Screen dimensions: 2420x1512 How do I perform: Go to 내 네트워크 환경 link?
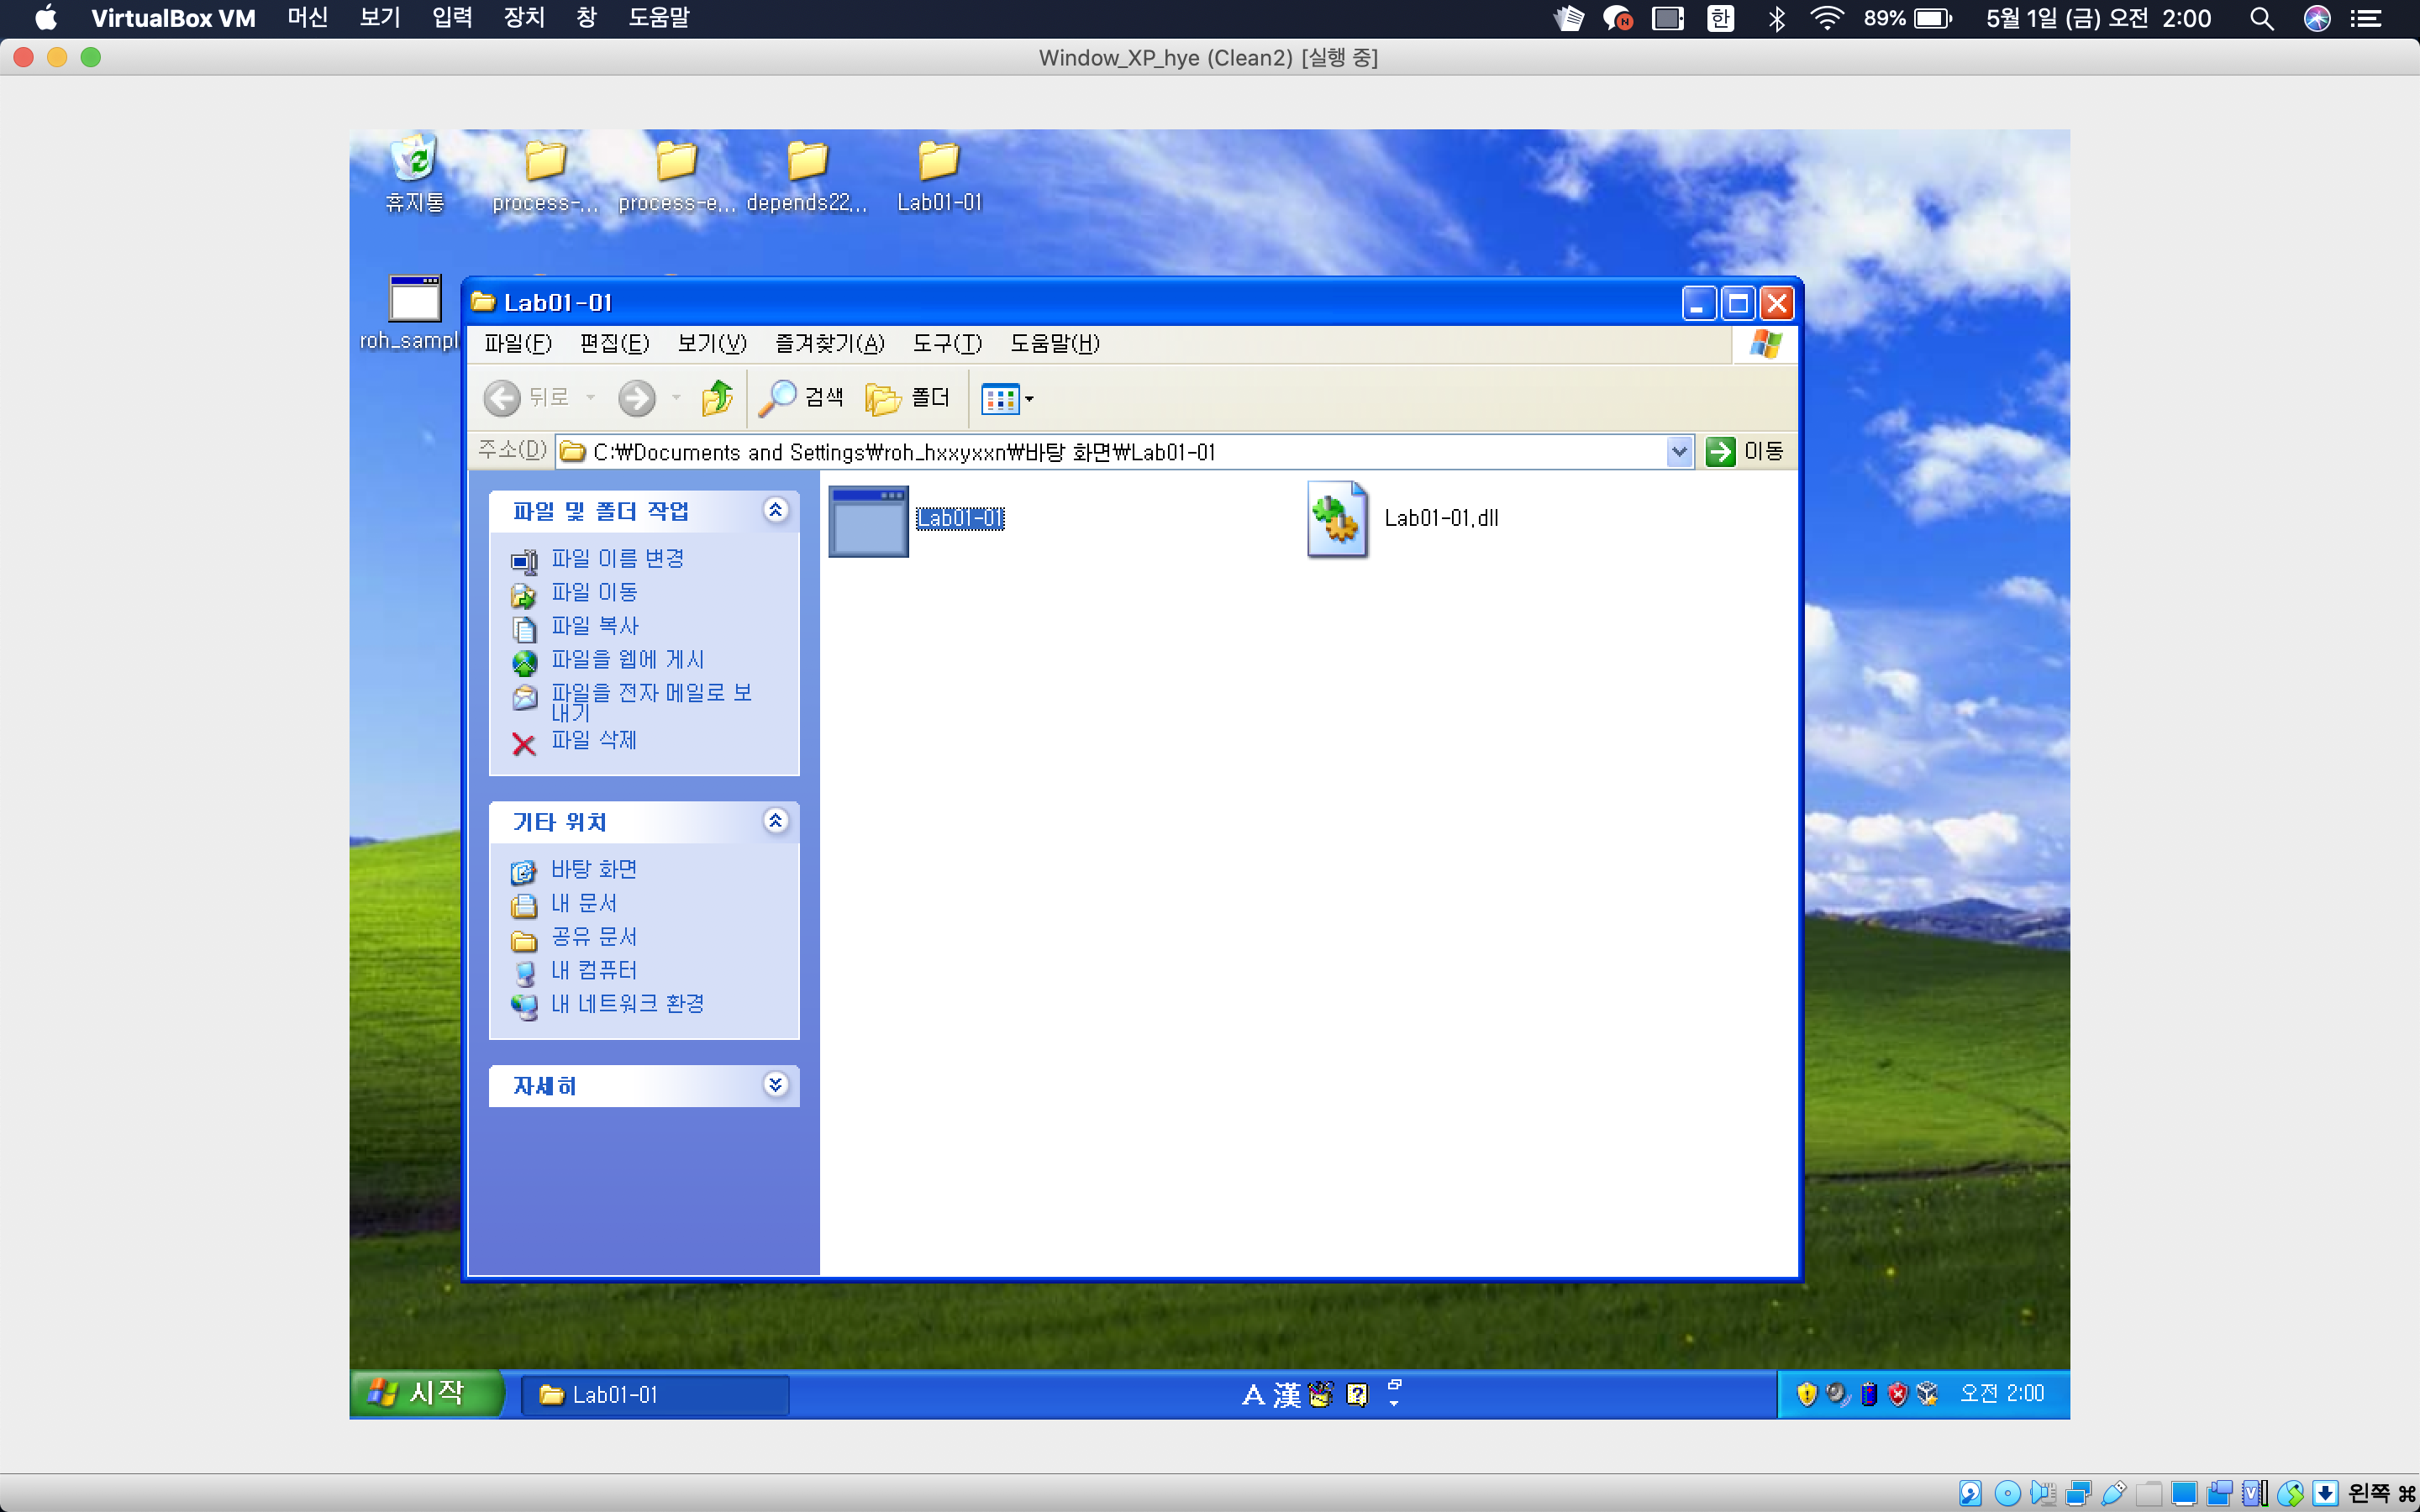(628, 1004)
